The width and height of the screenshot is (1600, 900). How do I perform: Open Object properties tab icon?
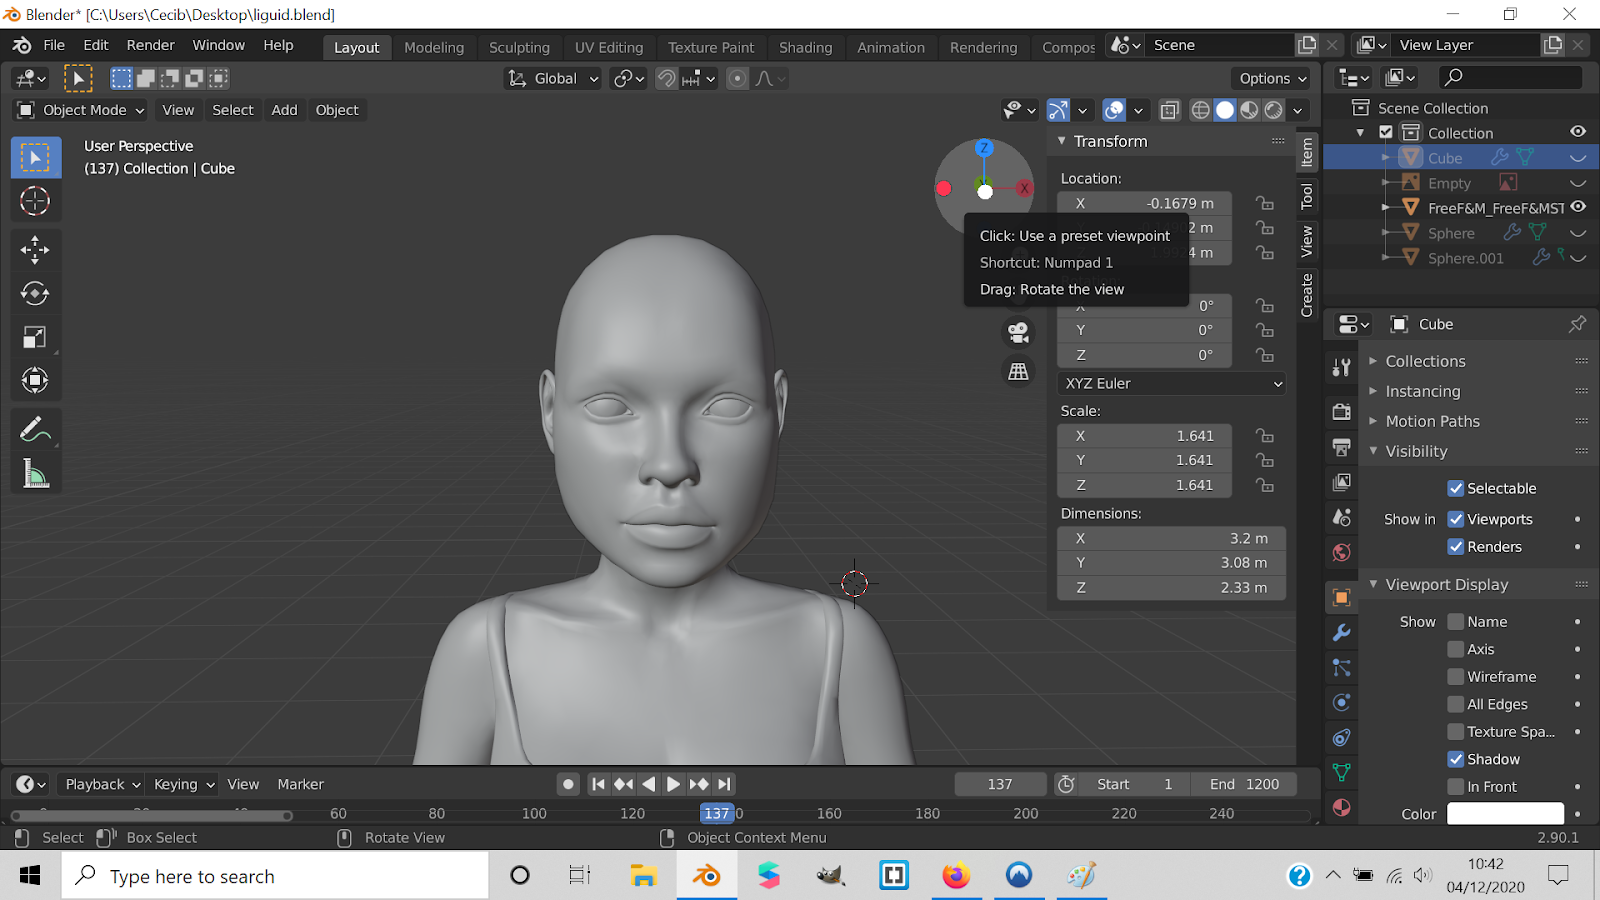click(1342, 598)
